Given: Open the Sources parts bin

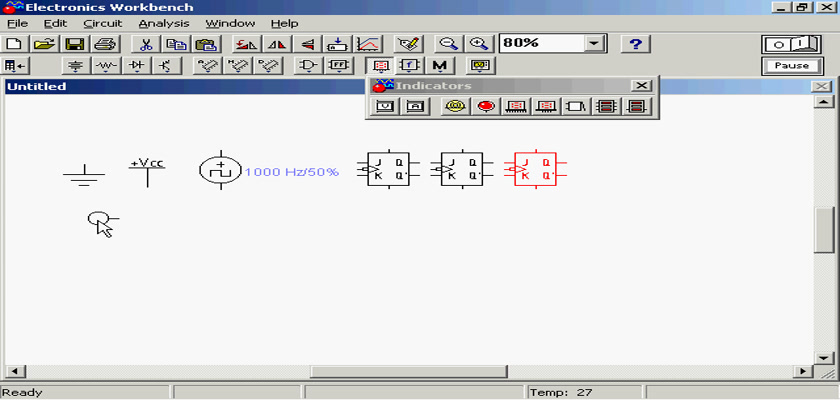Looking at the screenshot, I should click(76, 66).
